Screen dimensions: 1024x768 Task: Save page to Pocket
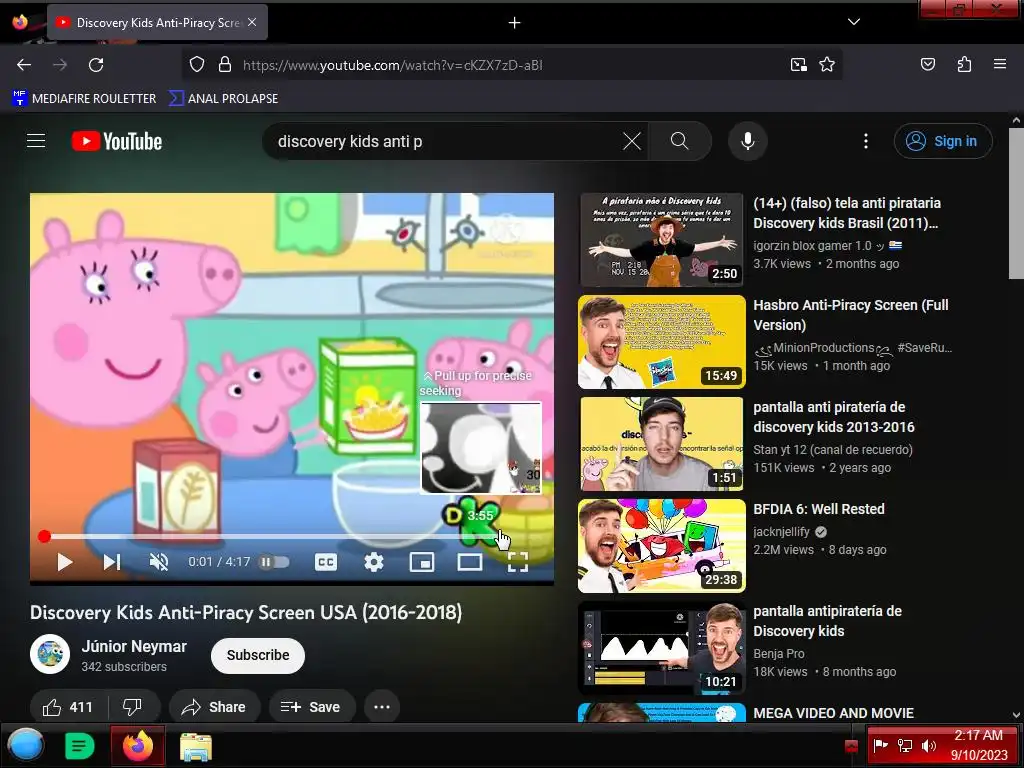pyautogui.click(x=927, y=64)
